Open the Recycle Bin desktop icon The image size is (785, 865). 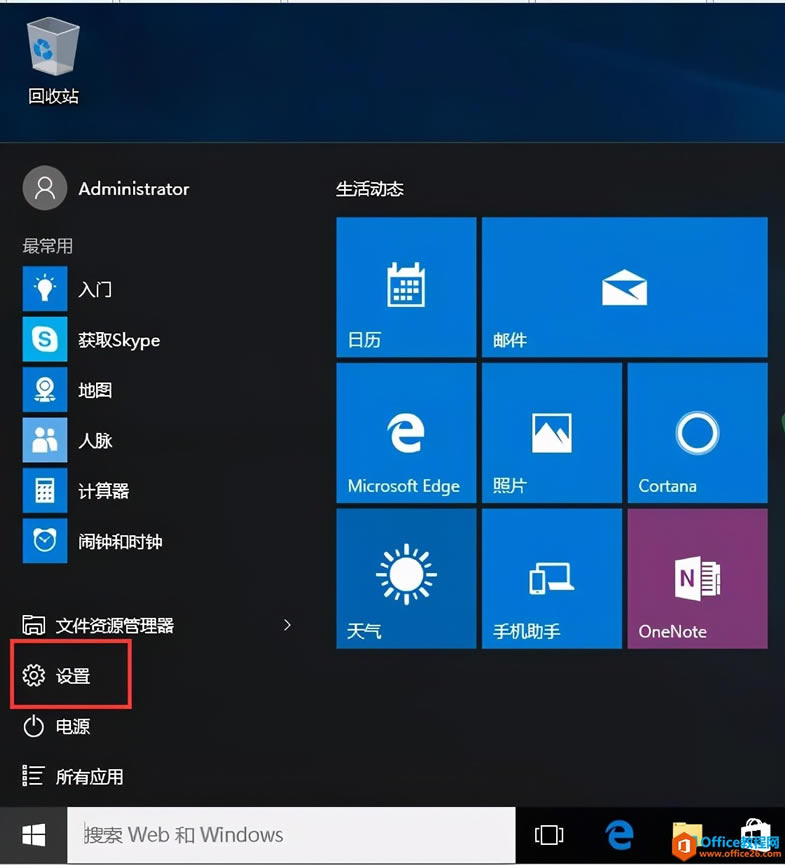[x=53, y=61]
